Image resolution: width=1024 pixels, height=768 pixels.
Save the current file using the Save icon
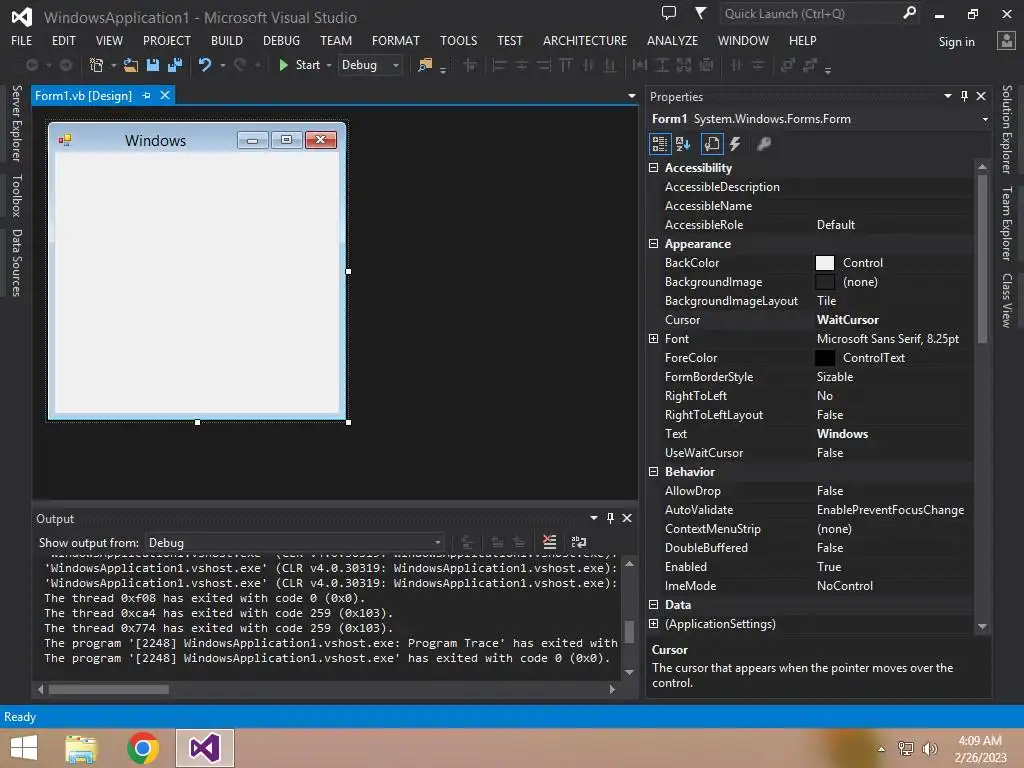point(153,65)
